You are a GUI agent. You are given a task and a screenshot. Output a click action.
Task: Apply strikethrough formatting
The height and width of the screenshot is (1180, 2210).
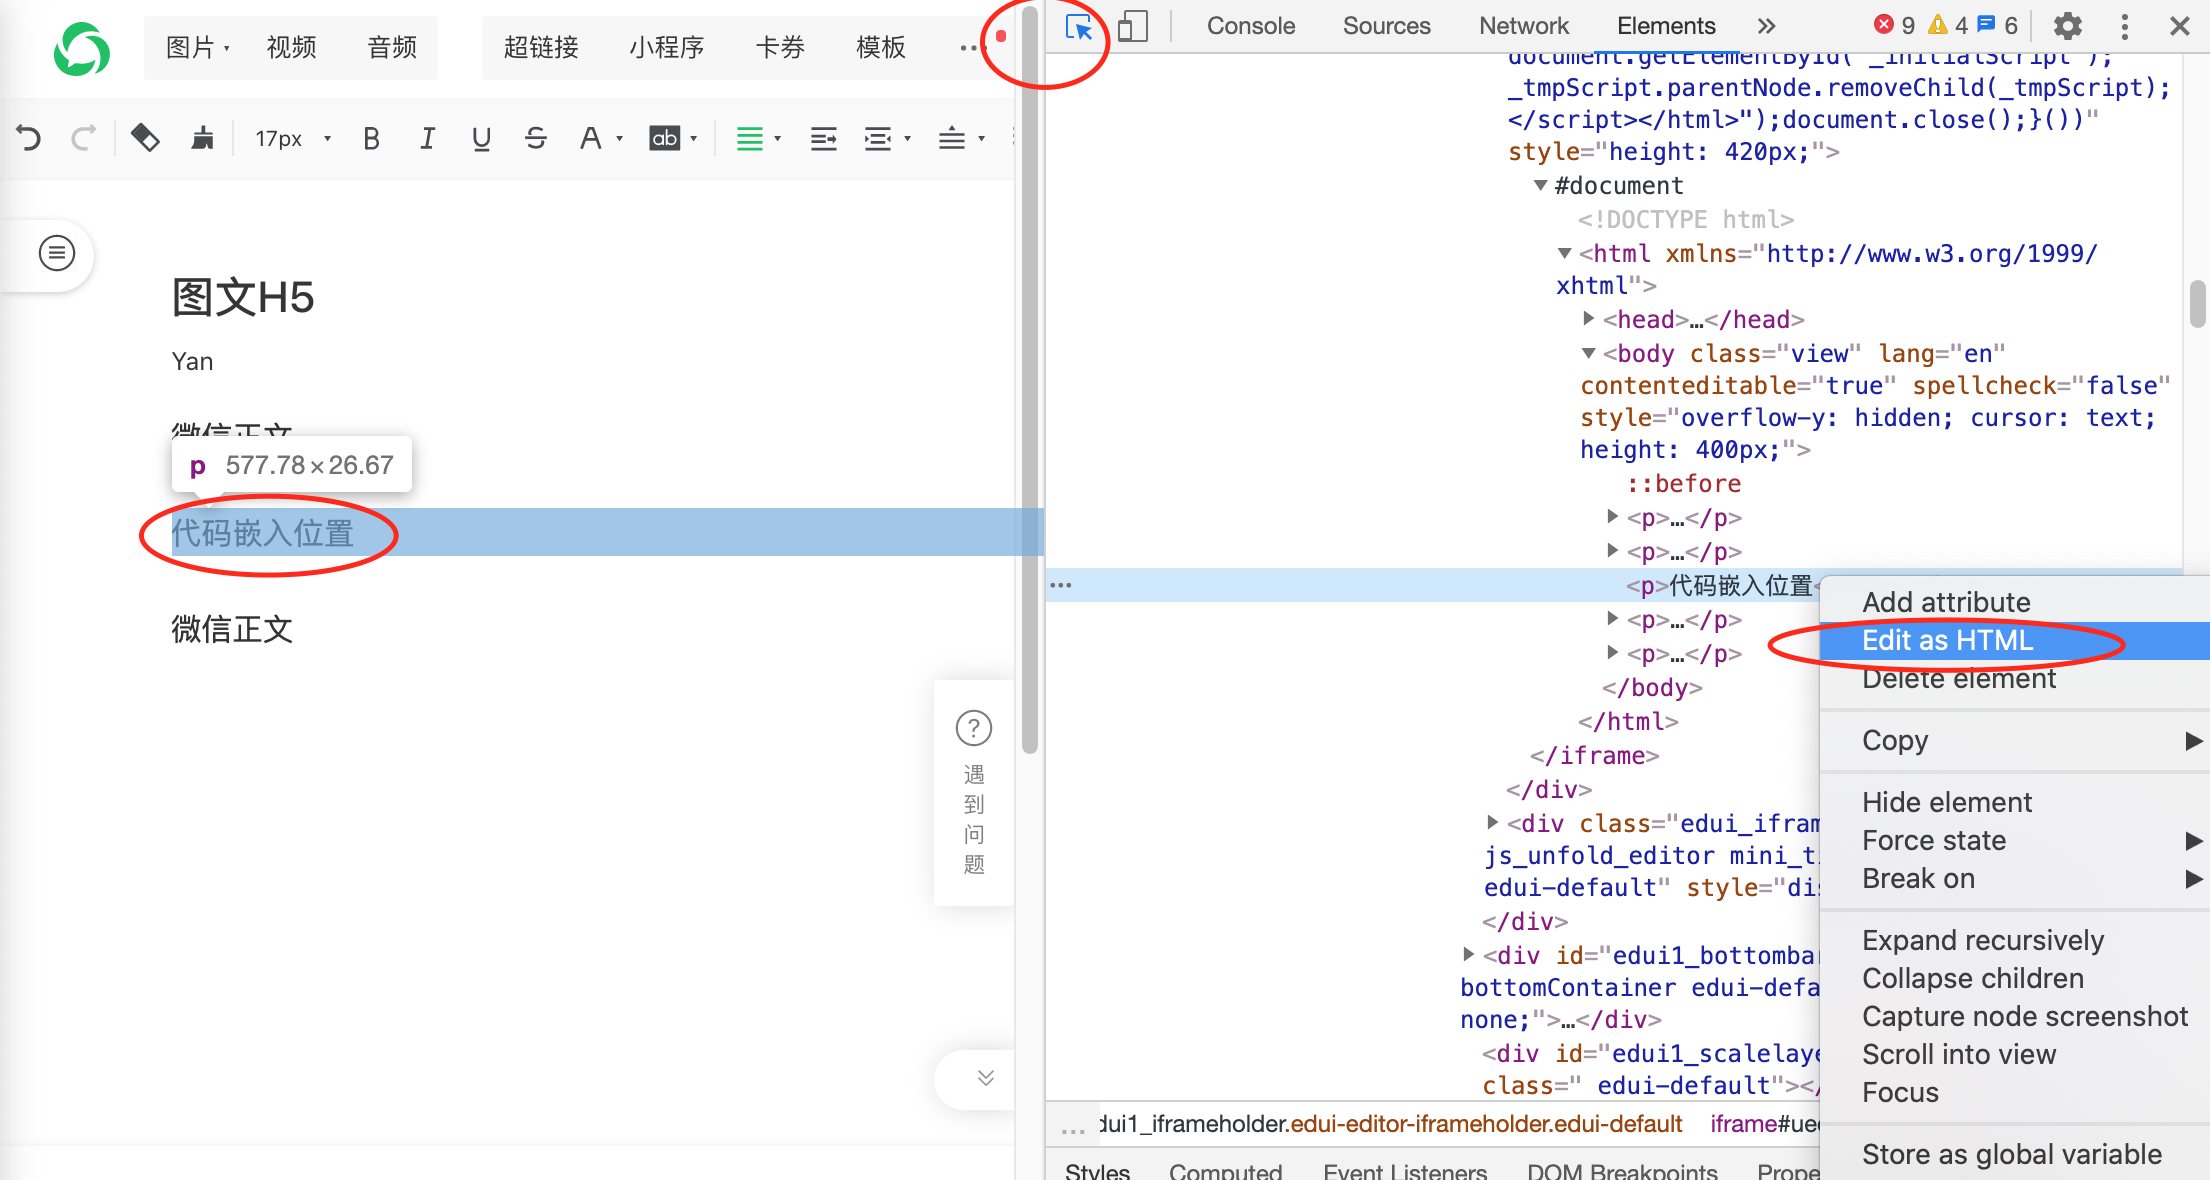[x=535, y=139]
